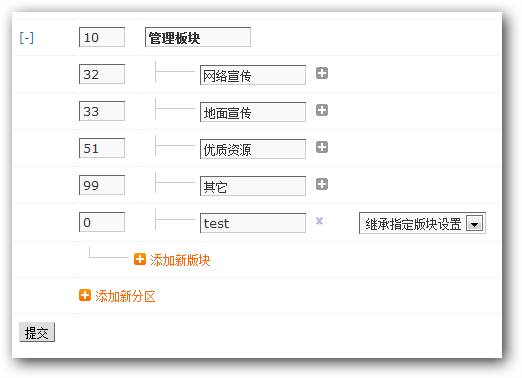This screenshot has width=522, height=378.
Task: Select the 网络宣传 name field
Action: [x=253, y=75]
